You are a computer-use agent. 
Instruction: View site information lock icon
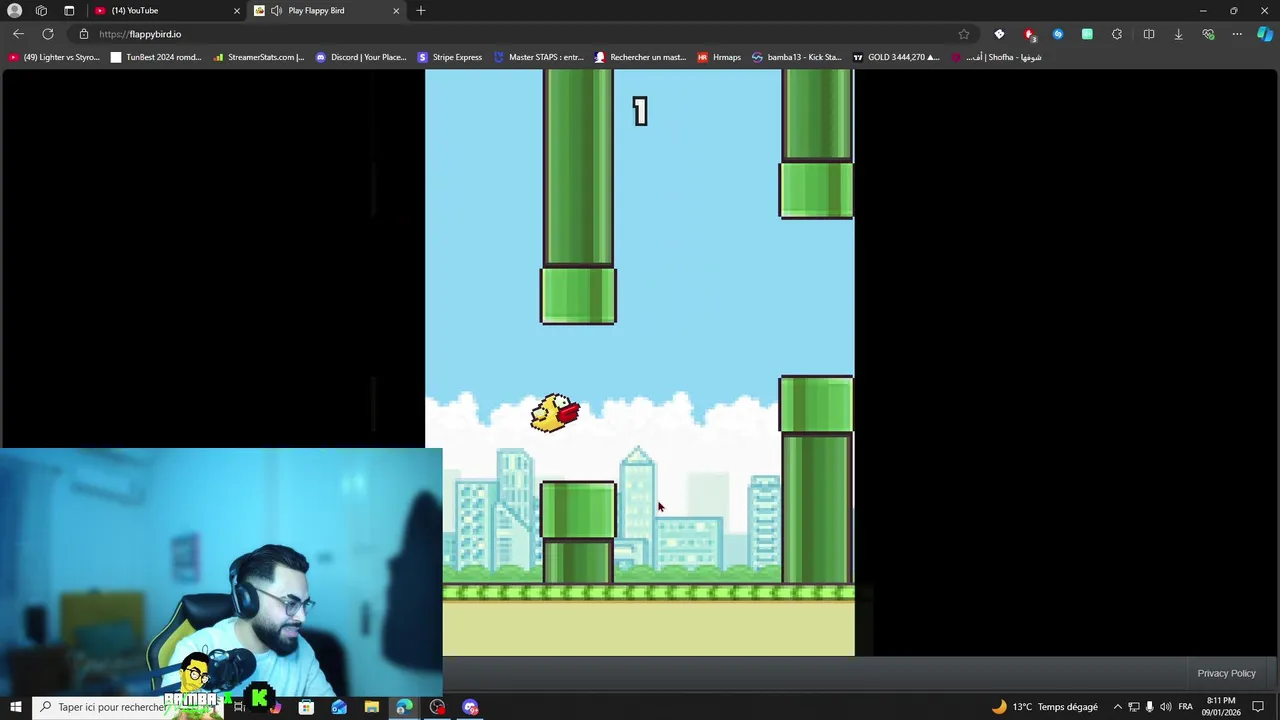pos(84,34)
